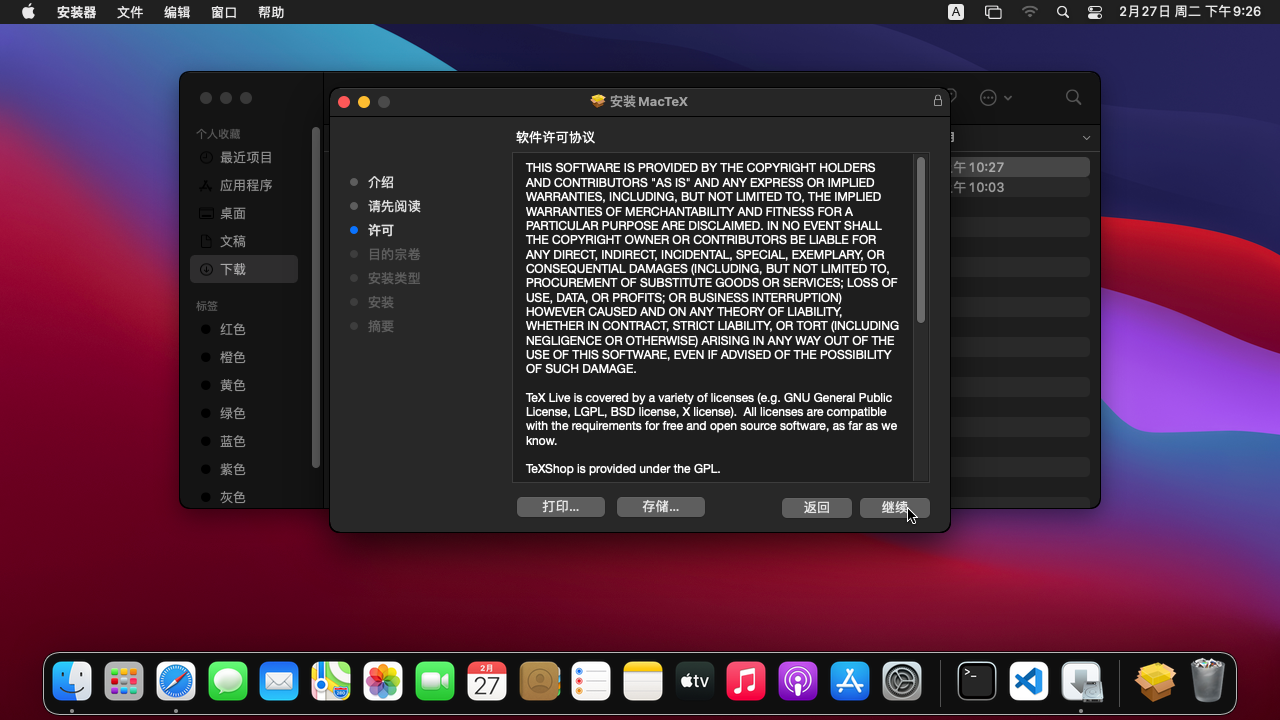1280x720 pixels.
Task: Click the Print (打印...) button
Action: tap(561, 507)
